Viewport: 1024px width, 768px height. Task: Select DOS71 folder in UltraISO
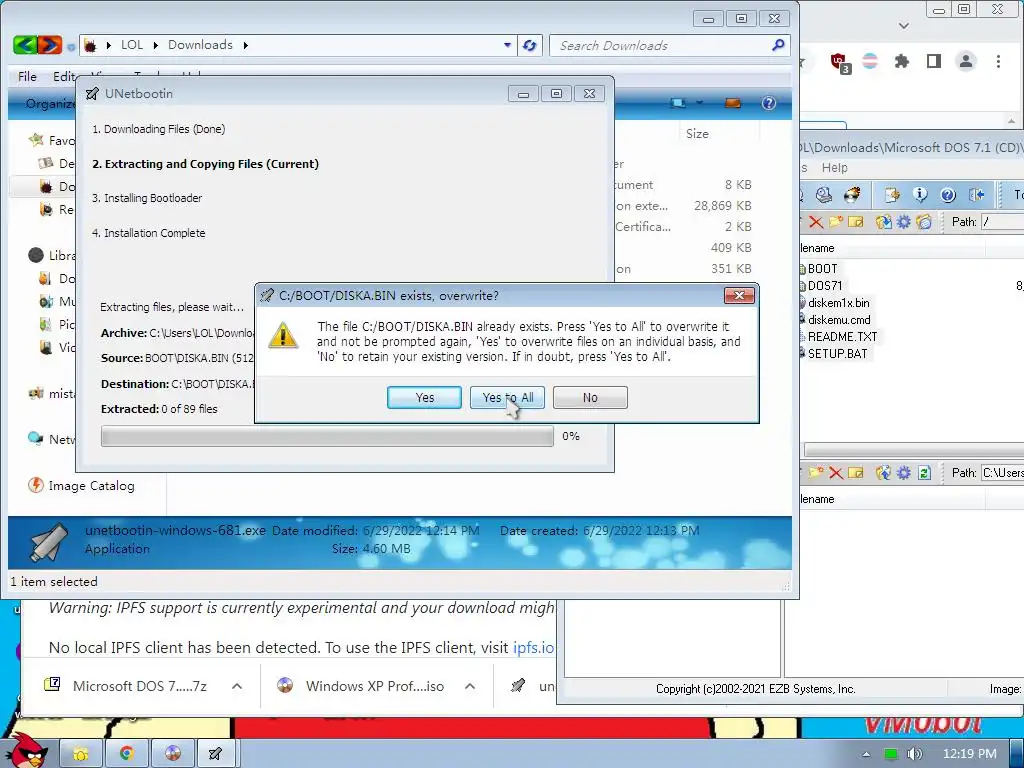coord(824,285)
